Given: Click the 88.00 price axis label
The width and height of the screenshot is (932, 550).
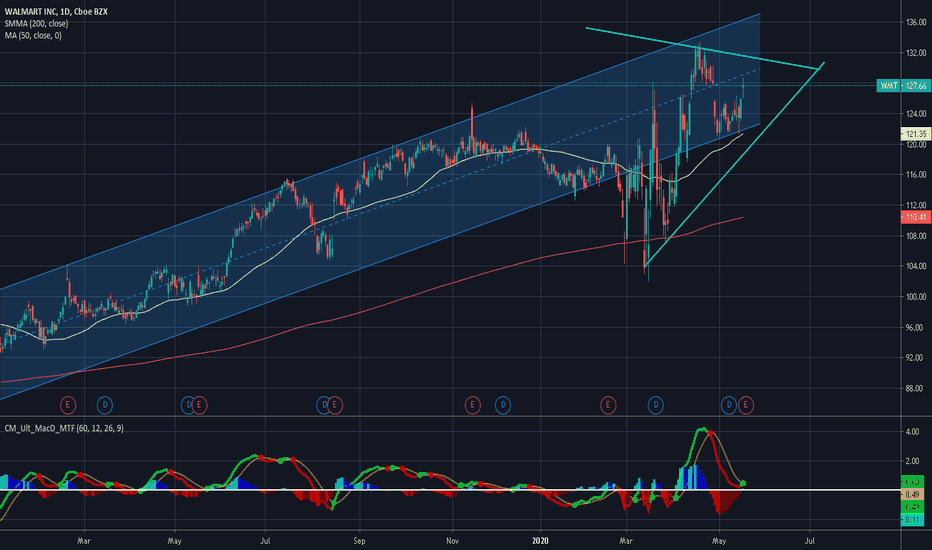Looking at the screenshot, I should tap(916, 388).
